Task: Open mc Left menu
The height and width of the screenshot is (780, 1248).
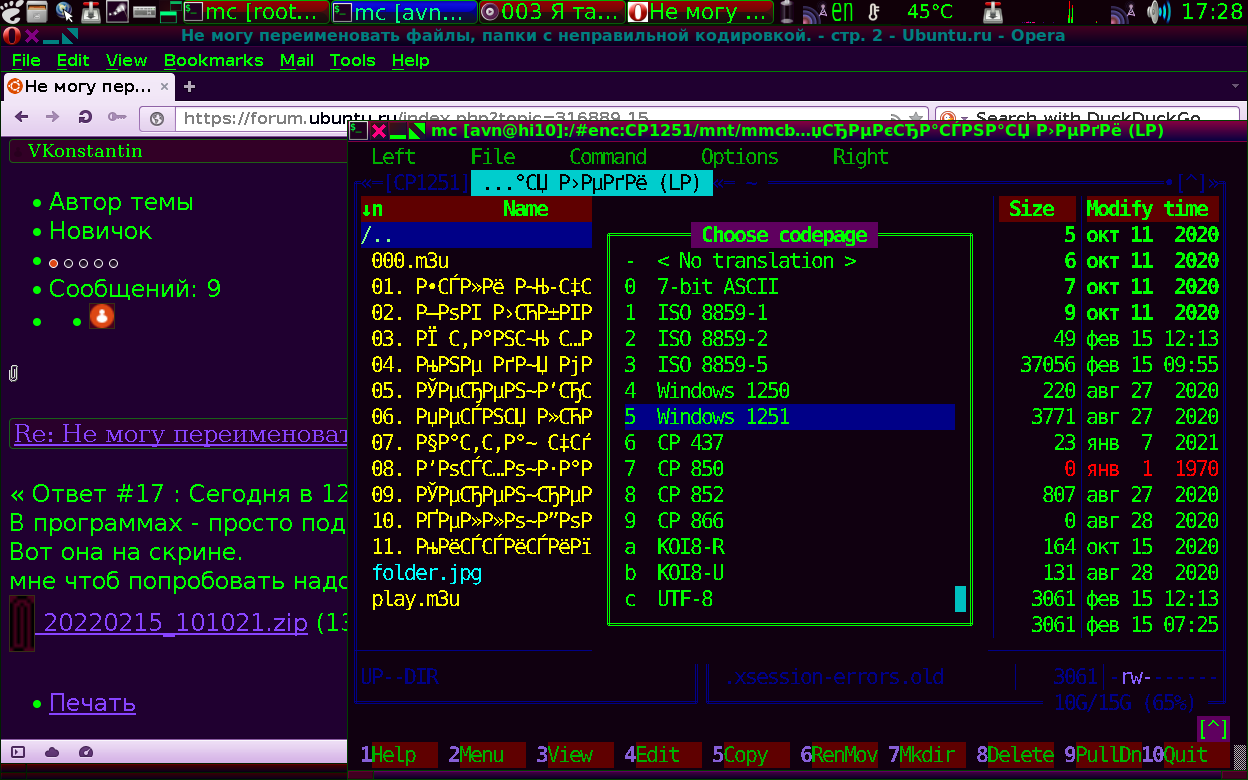Action: (393, 157)
